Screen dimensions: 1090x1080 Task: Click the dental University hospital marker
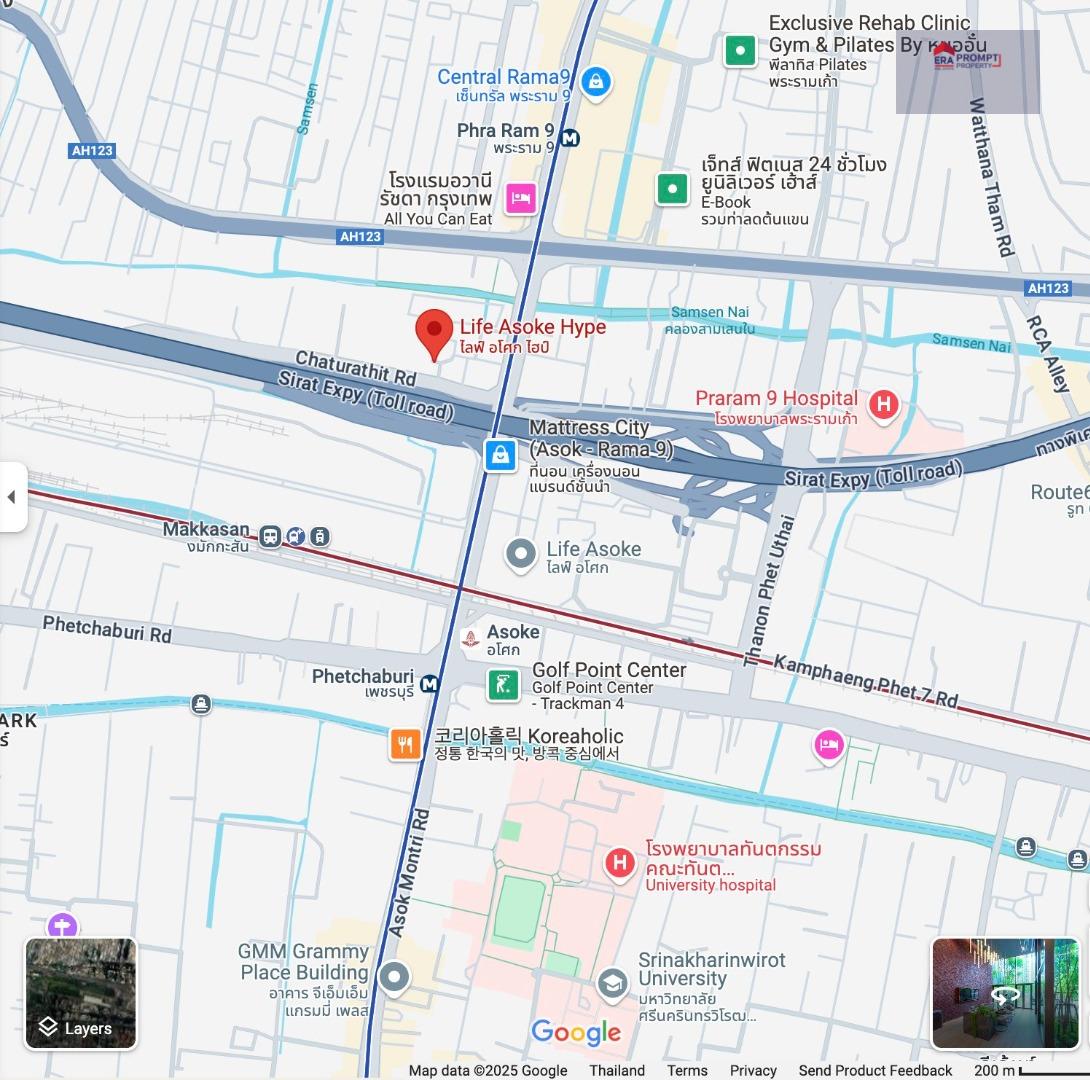620,864
